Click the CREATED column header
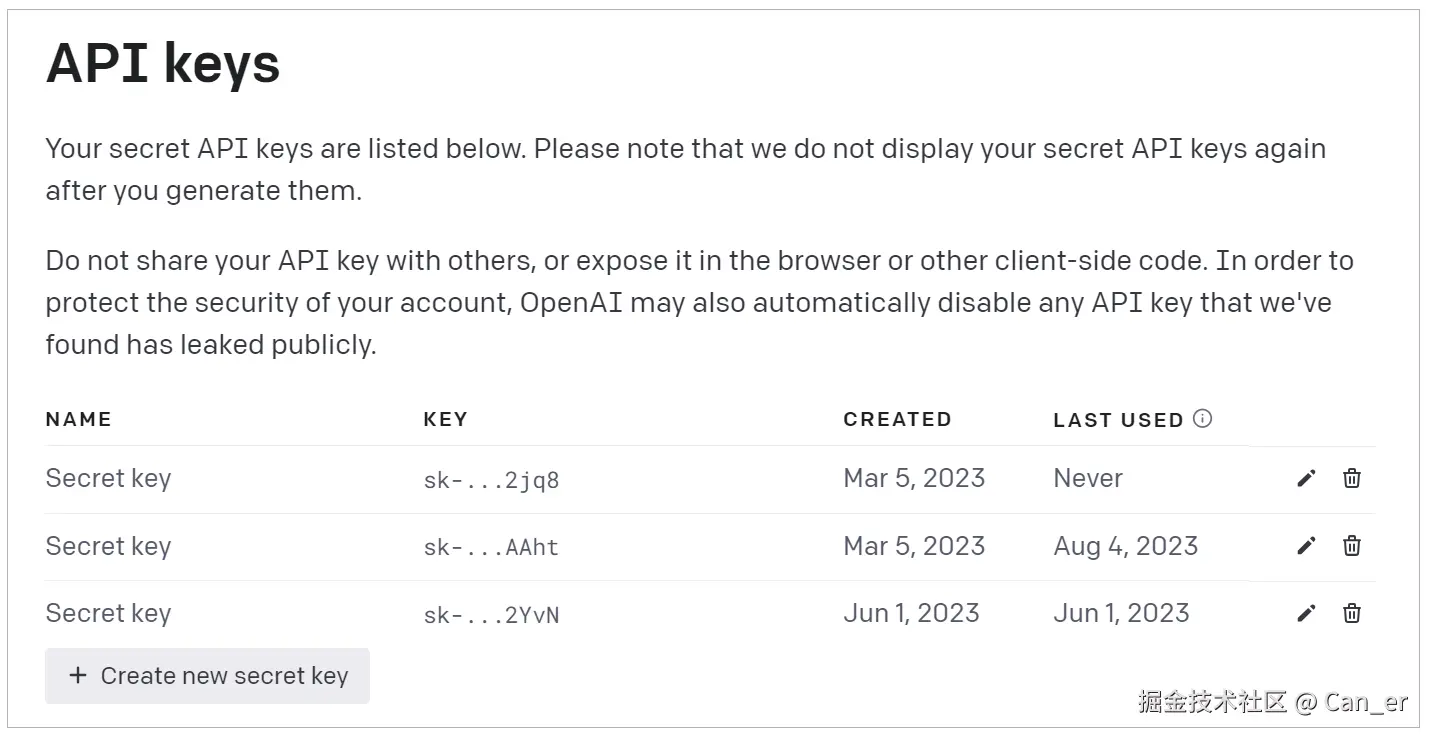Viewport: 1429px width, 737px height. coord(897,419)
